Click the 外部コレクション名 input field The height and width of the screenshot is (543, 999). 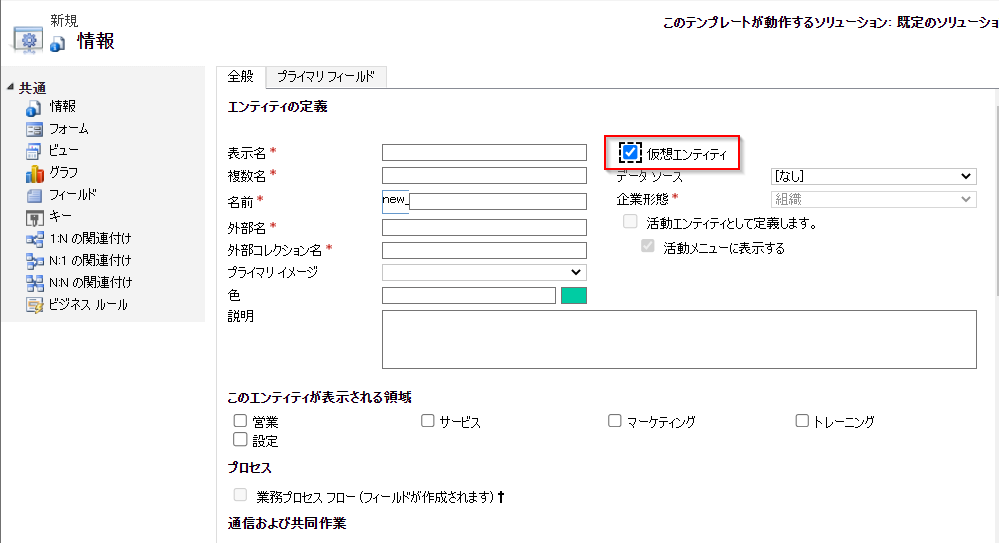[x=484, y=250]
